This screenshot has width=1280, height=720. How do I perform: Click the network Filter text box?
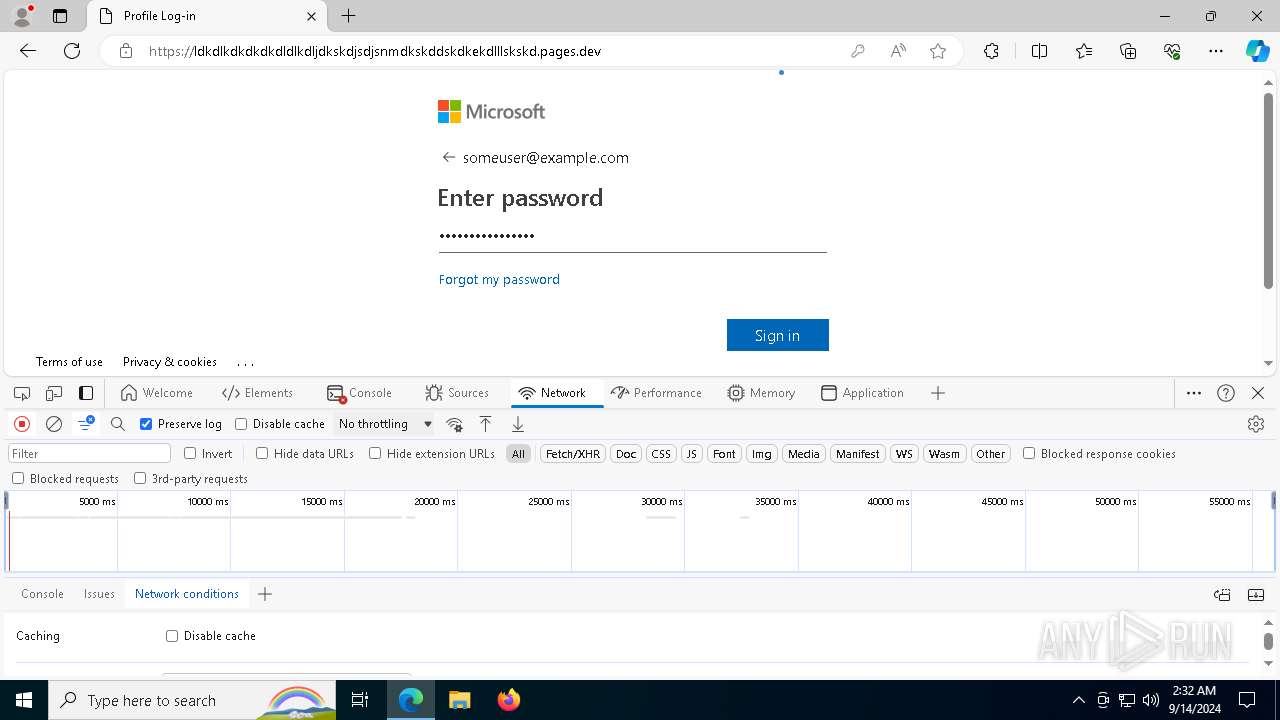[90, 454]
